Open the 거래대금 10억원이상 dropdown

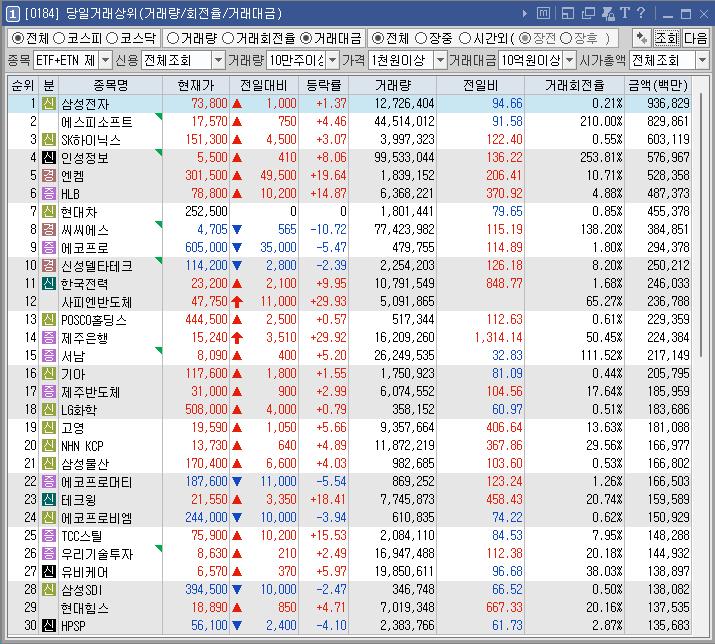coord(570,60)
